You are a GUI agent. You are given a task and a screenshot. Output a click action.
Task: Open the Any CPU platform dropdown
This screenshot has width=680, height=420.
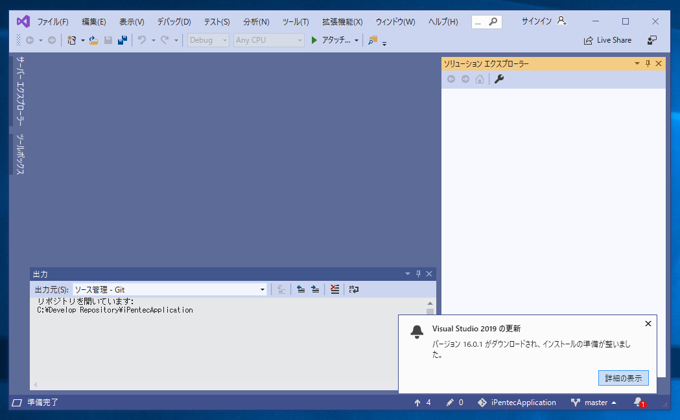coord(269,40)
